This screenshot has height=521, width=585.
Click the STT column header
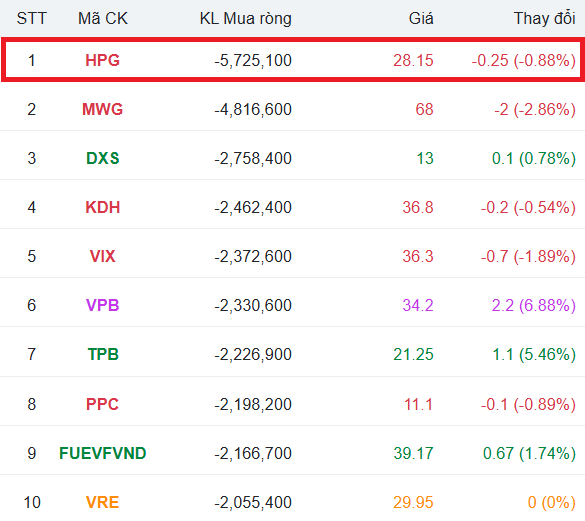(x=32, y=18)
